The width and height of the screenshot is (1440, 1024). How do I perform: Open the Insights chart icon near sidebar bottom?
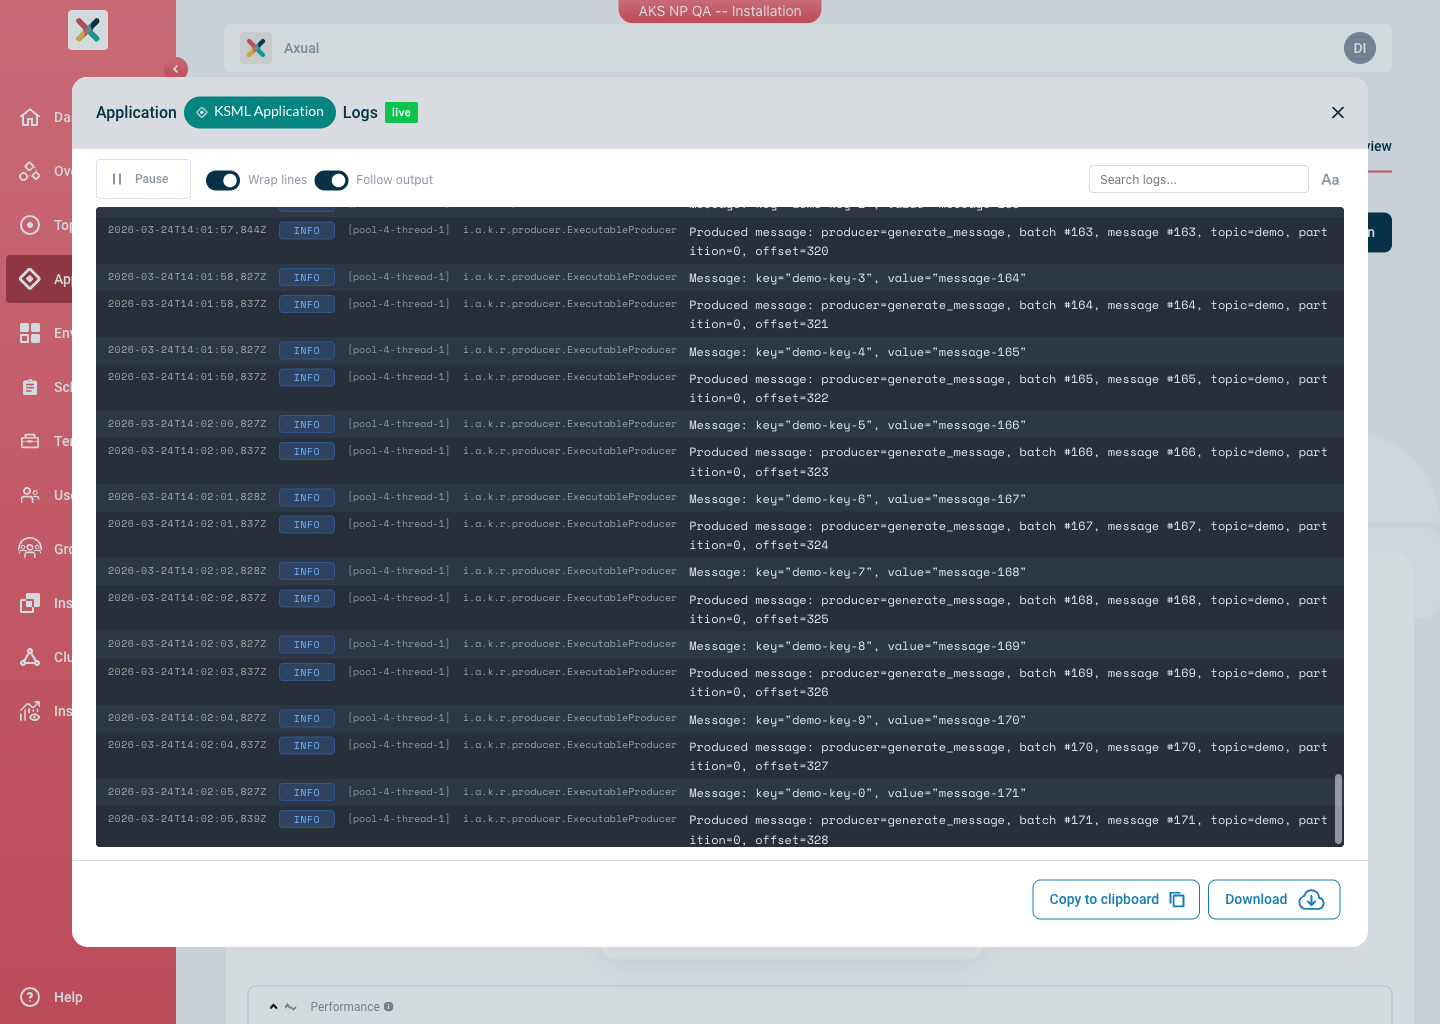pos(30,711)
